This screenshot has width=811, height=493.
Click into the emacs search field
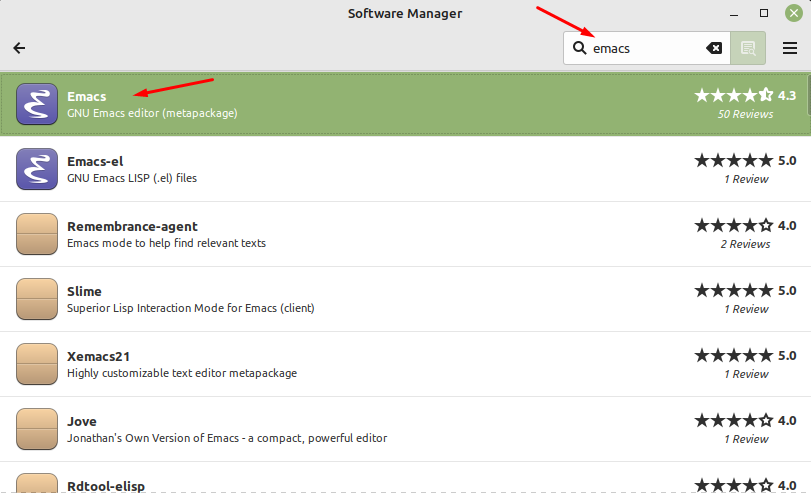[x=647, y=48]
